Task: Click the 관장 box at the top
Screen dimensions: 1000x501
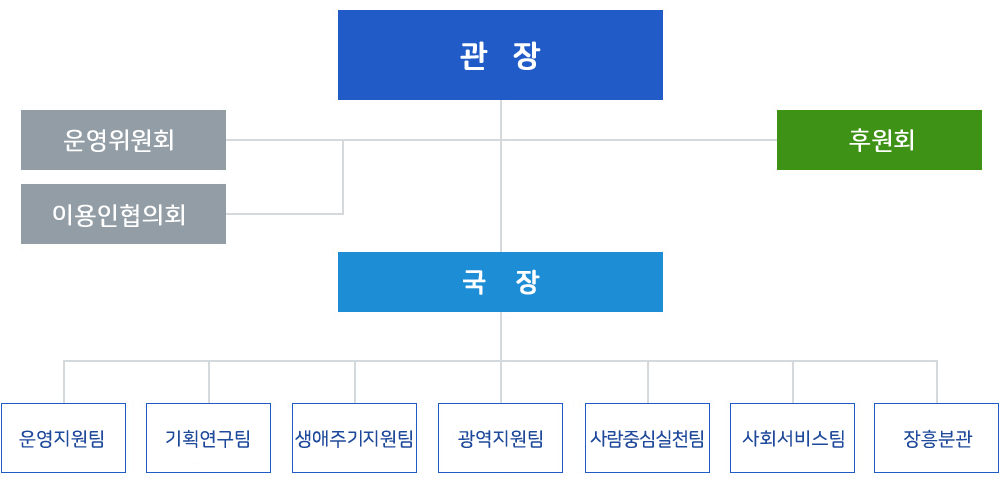Action: [x=500, y=55]
